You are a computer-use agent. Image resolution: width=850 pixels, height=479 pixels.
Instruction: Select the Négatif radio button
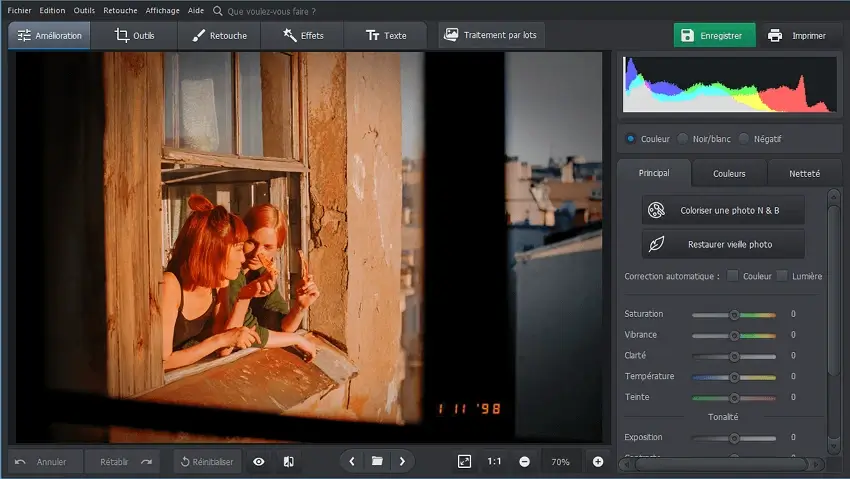point(744,139)
